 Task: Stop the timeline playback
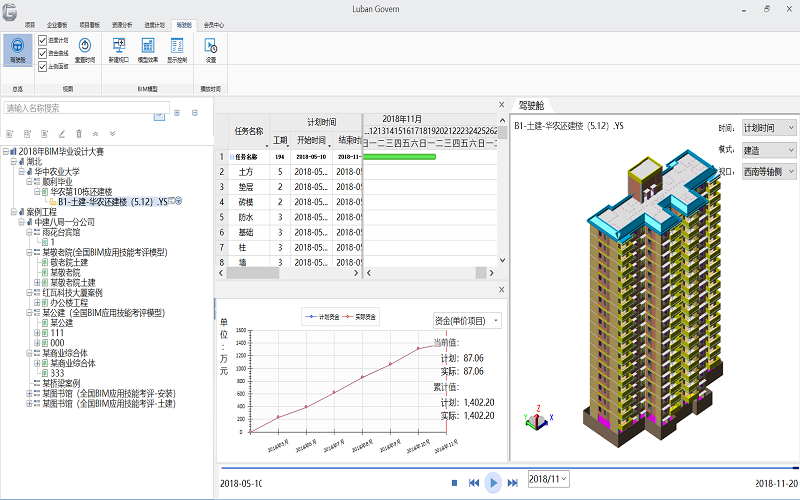point(454,483)
